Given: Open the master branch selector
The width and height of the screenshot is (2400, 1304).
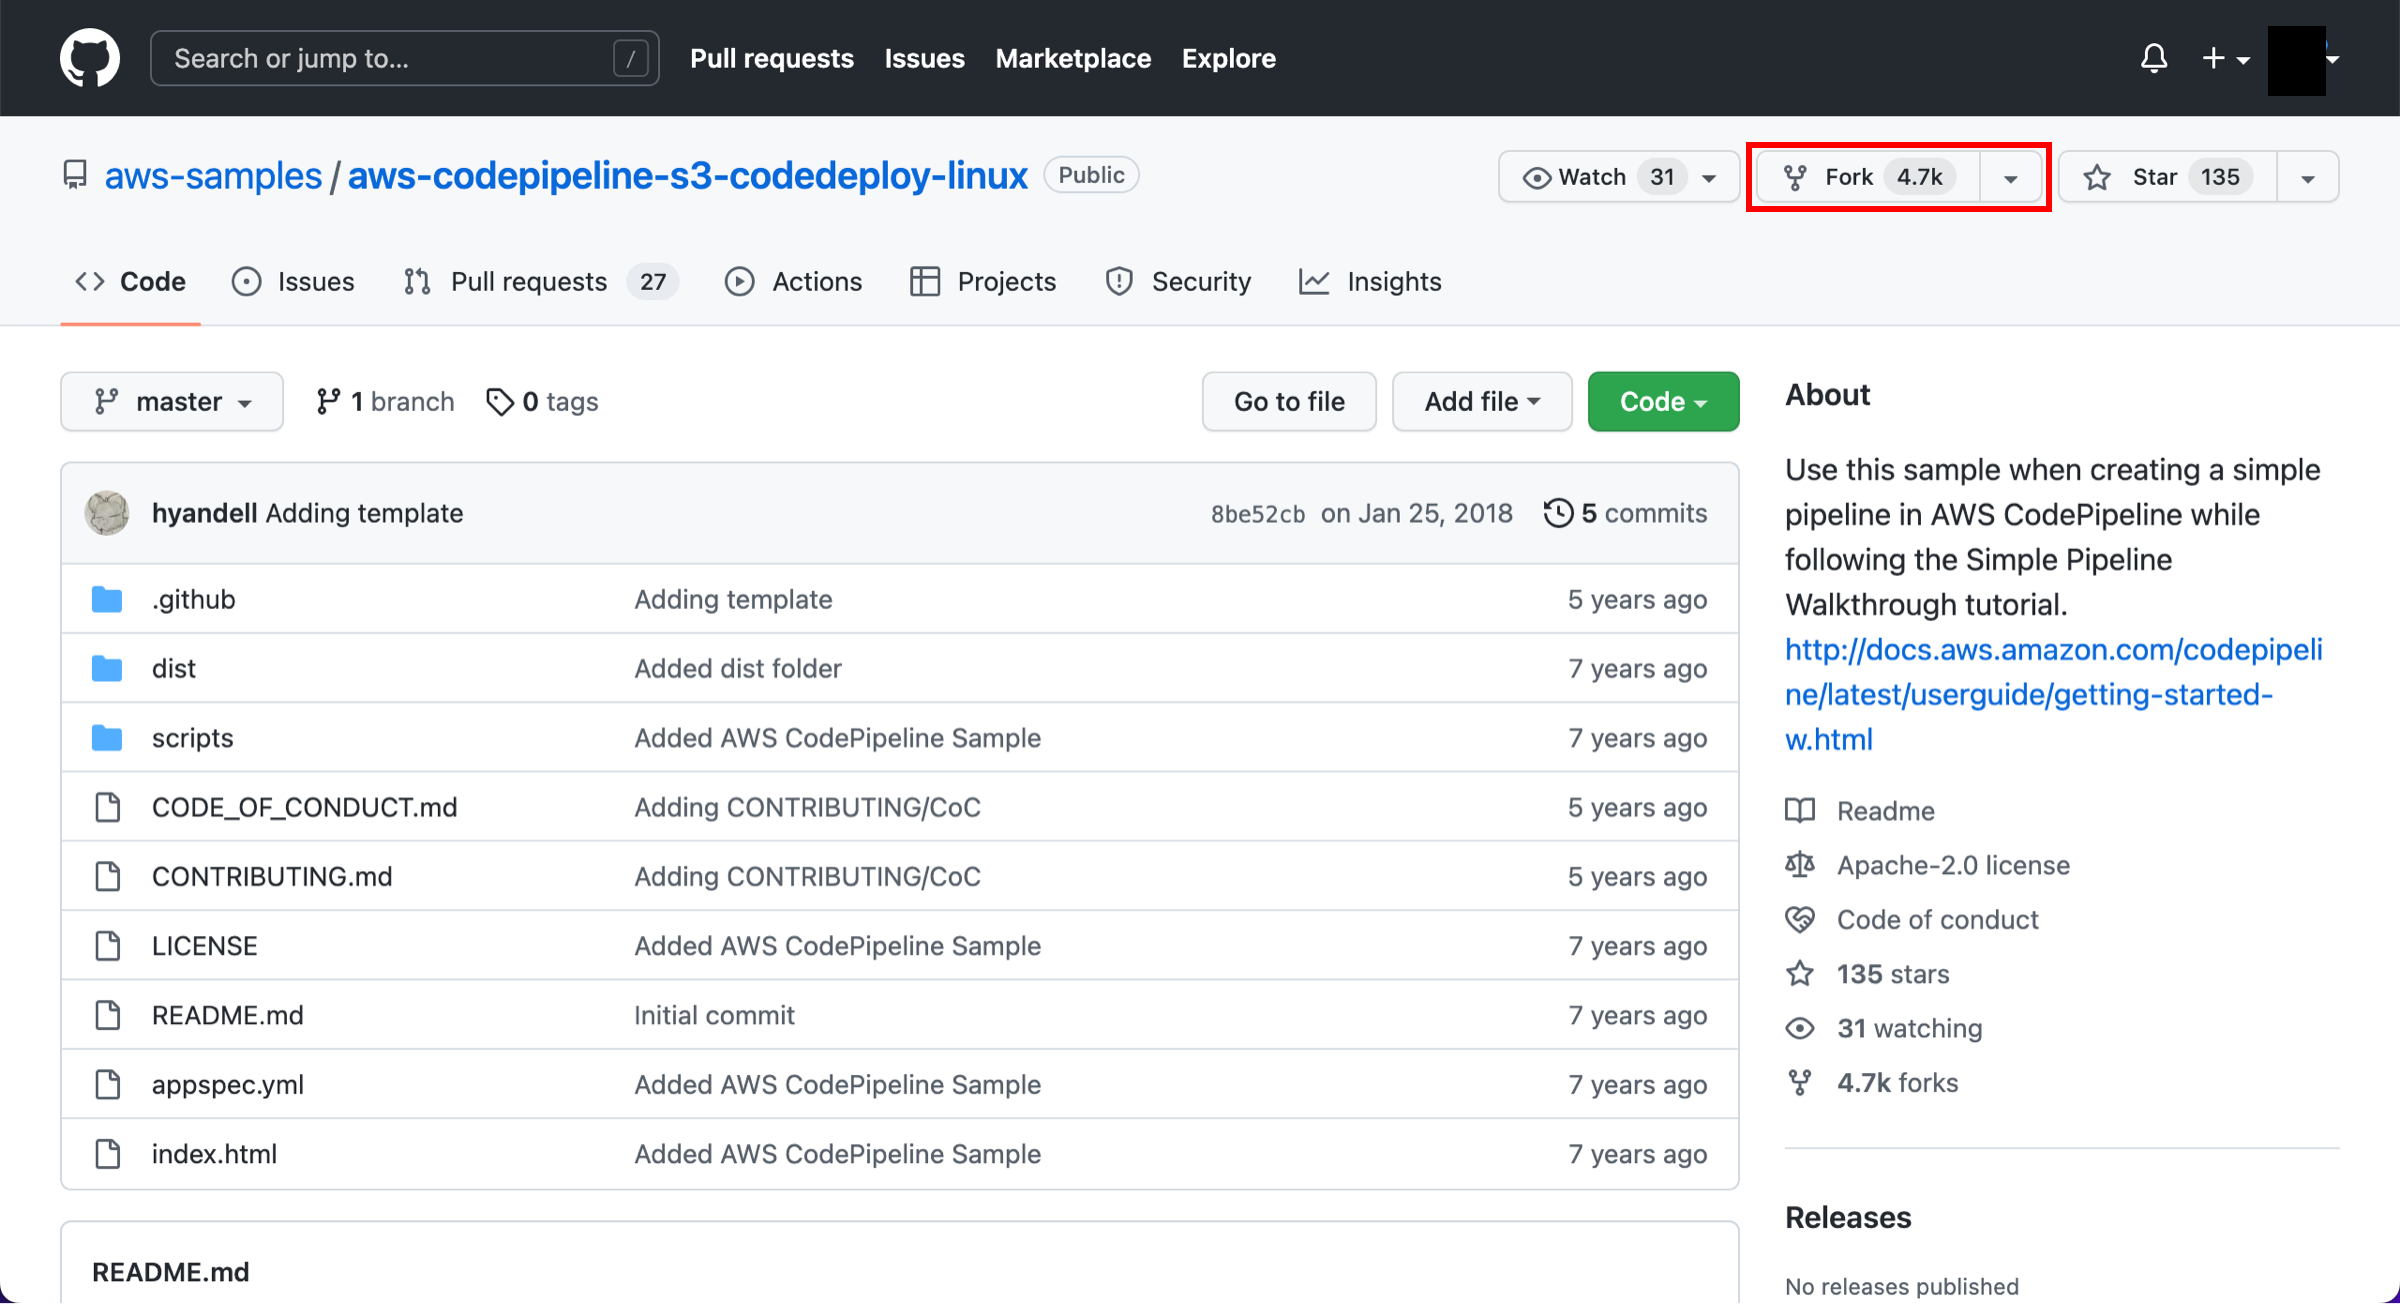Looking at the screenshot, I should [172, 402].
